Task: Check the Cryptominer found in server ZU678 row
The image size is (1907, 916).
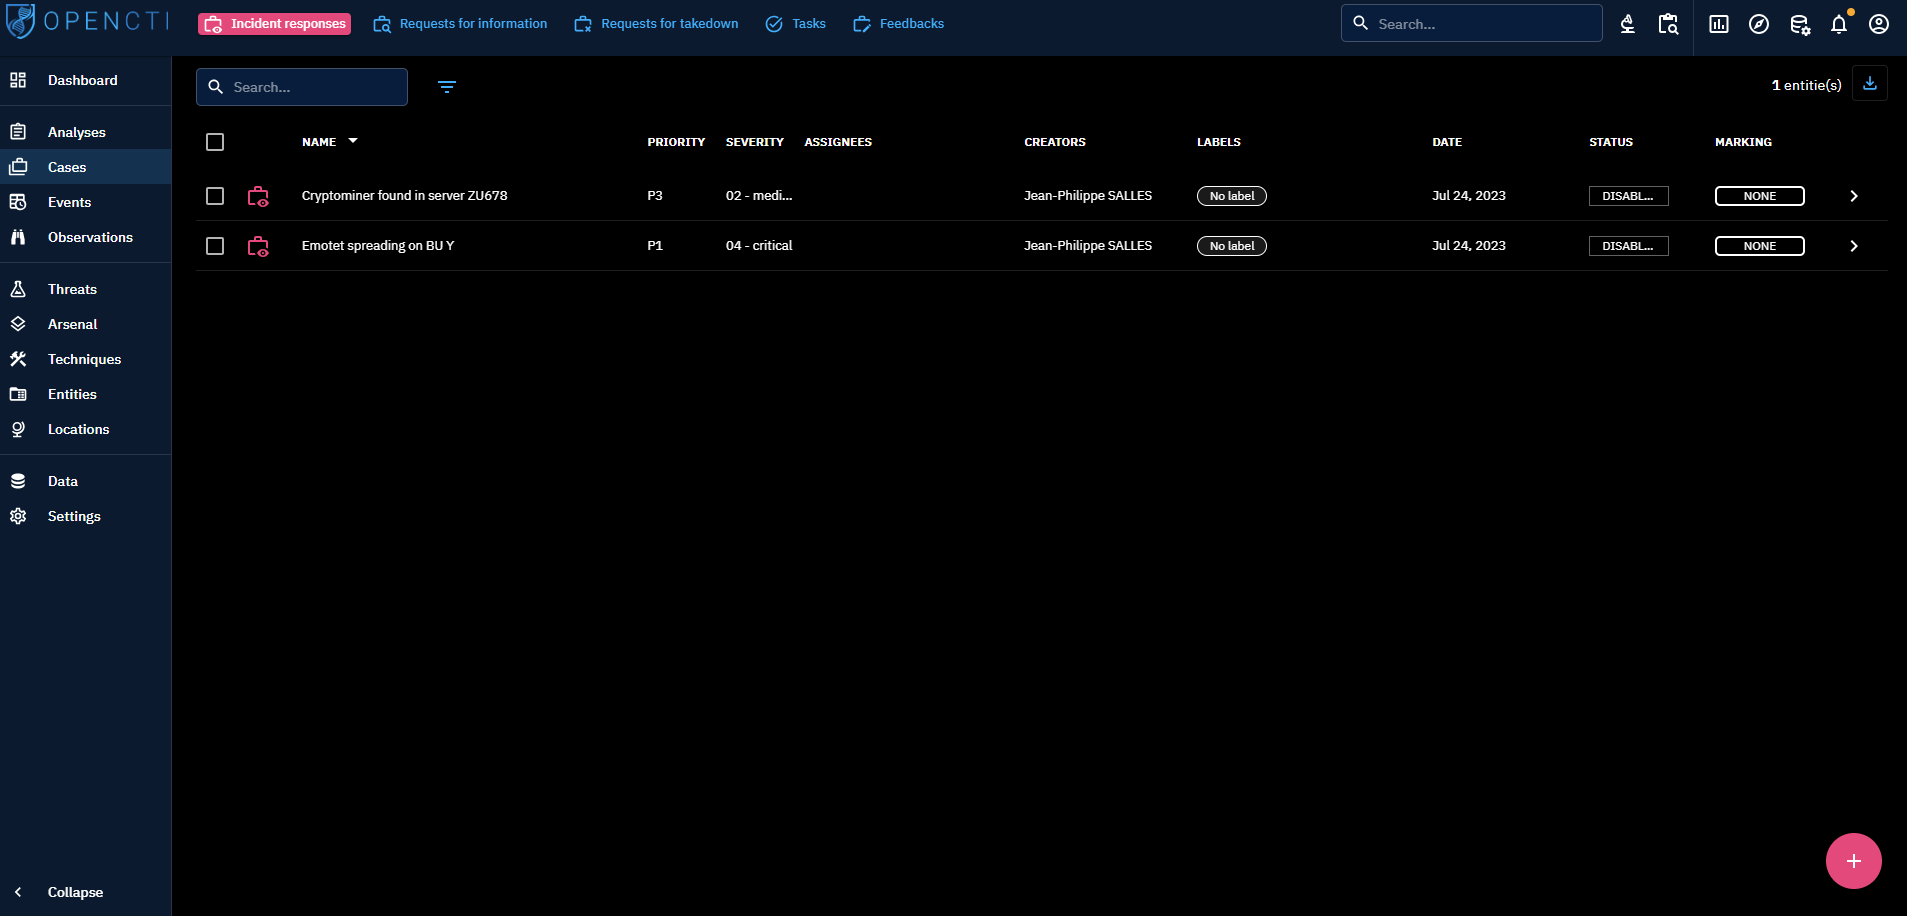Action: (215, 196)
